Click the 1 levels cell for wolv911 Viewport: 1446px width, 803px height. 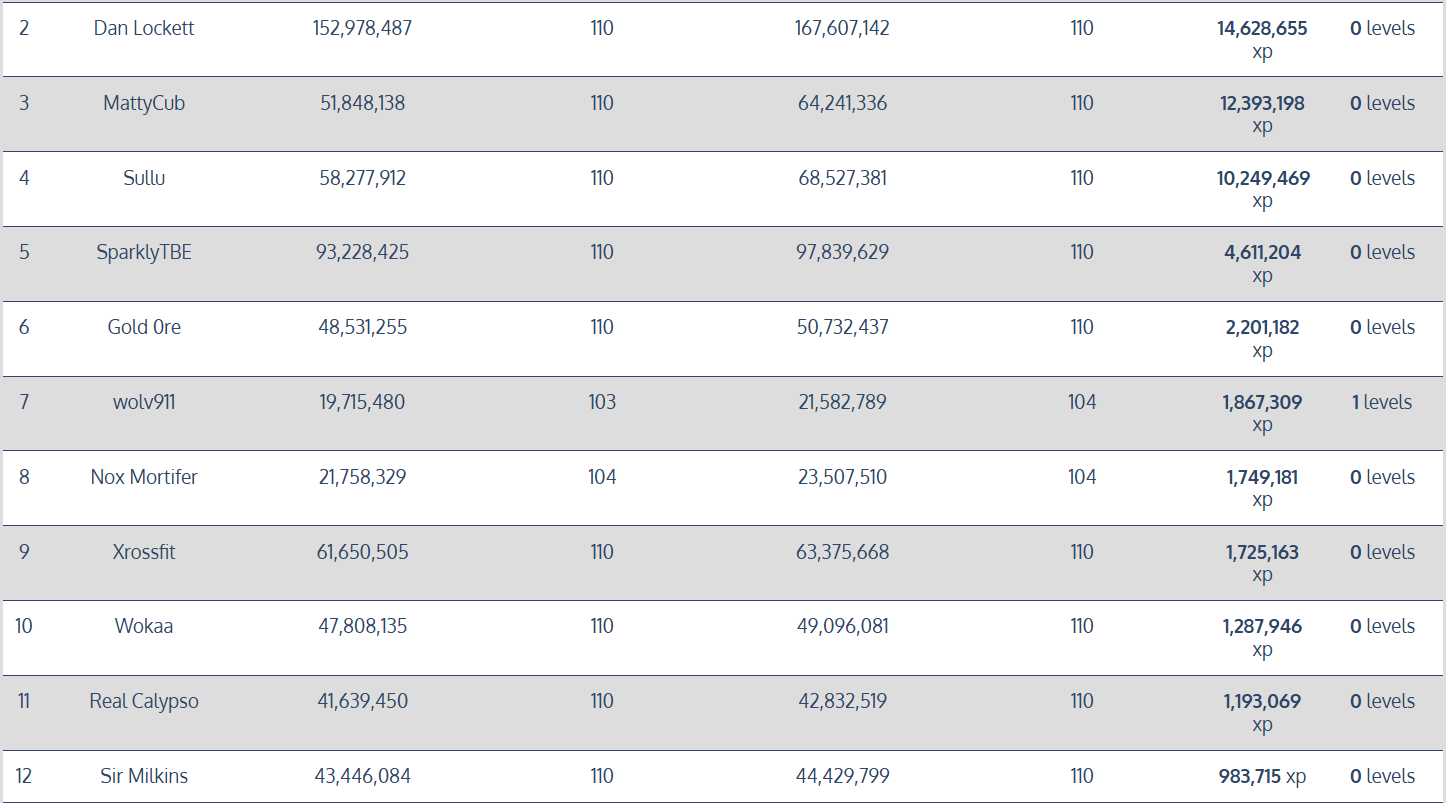[1382, 402]
